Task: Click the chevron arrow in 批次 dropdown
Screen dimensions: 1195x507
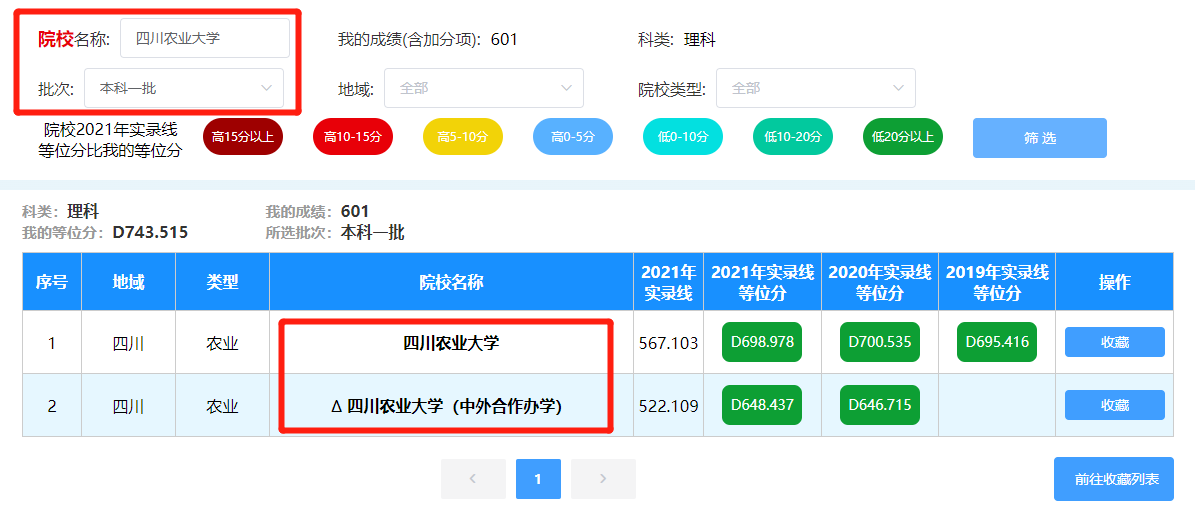Action: tap(266, 88)
